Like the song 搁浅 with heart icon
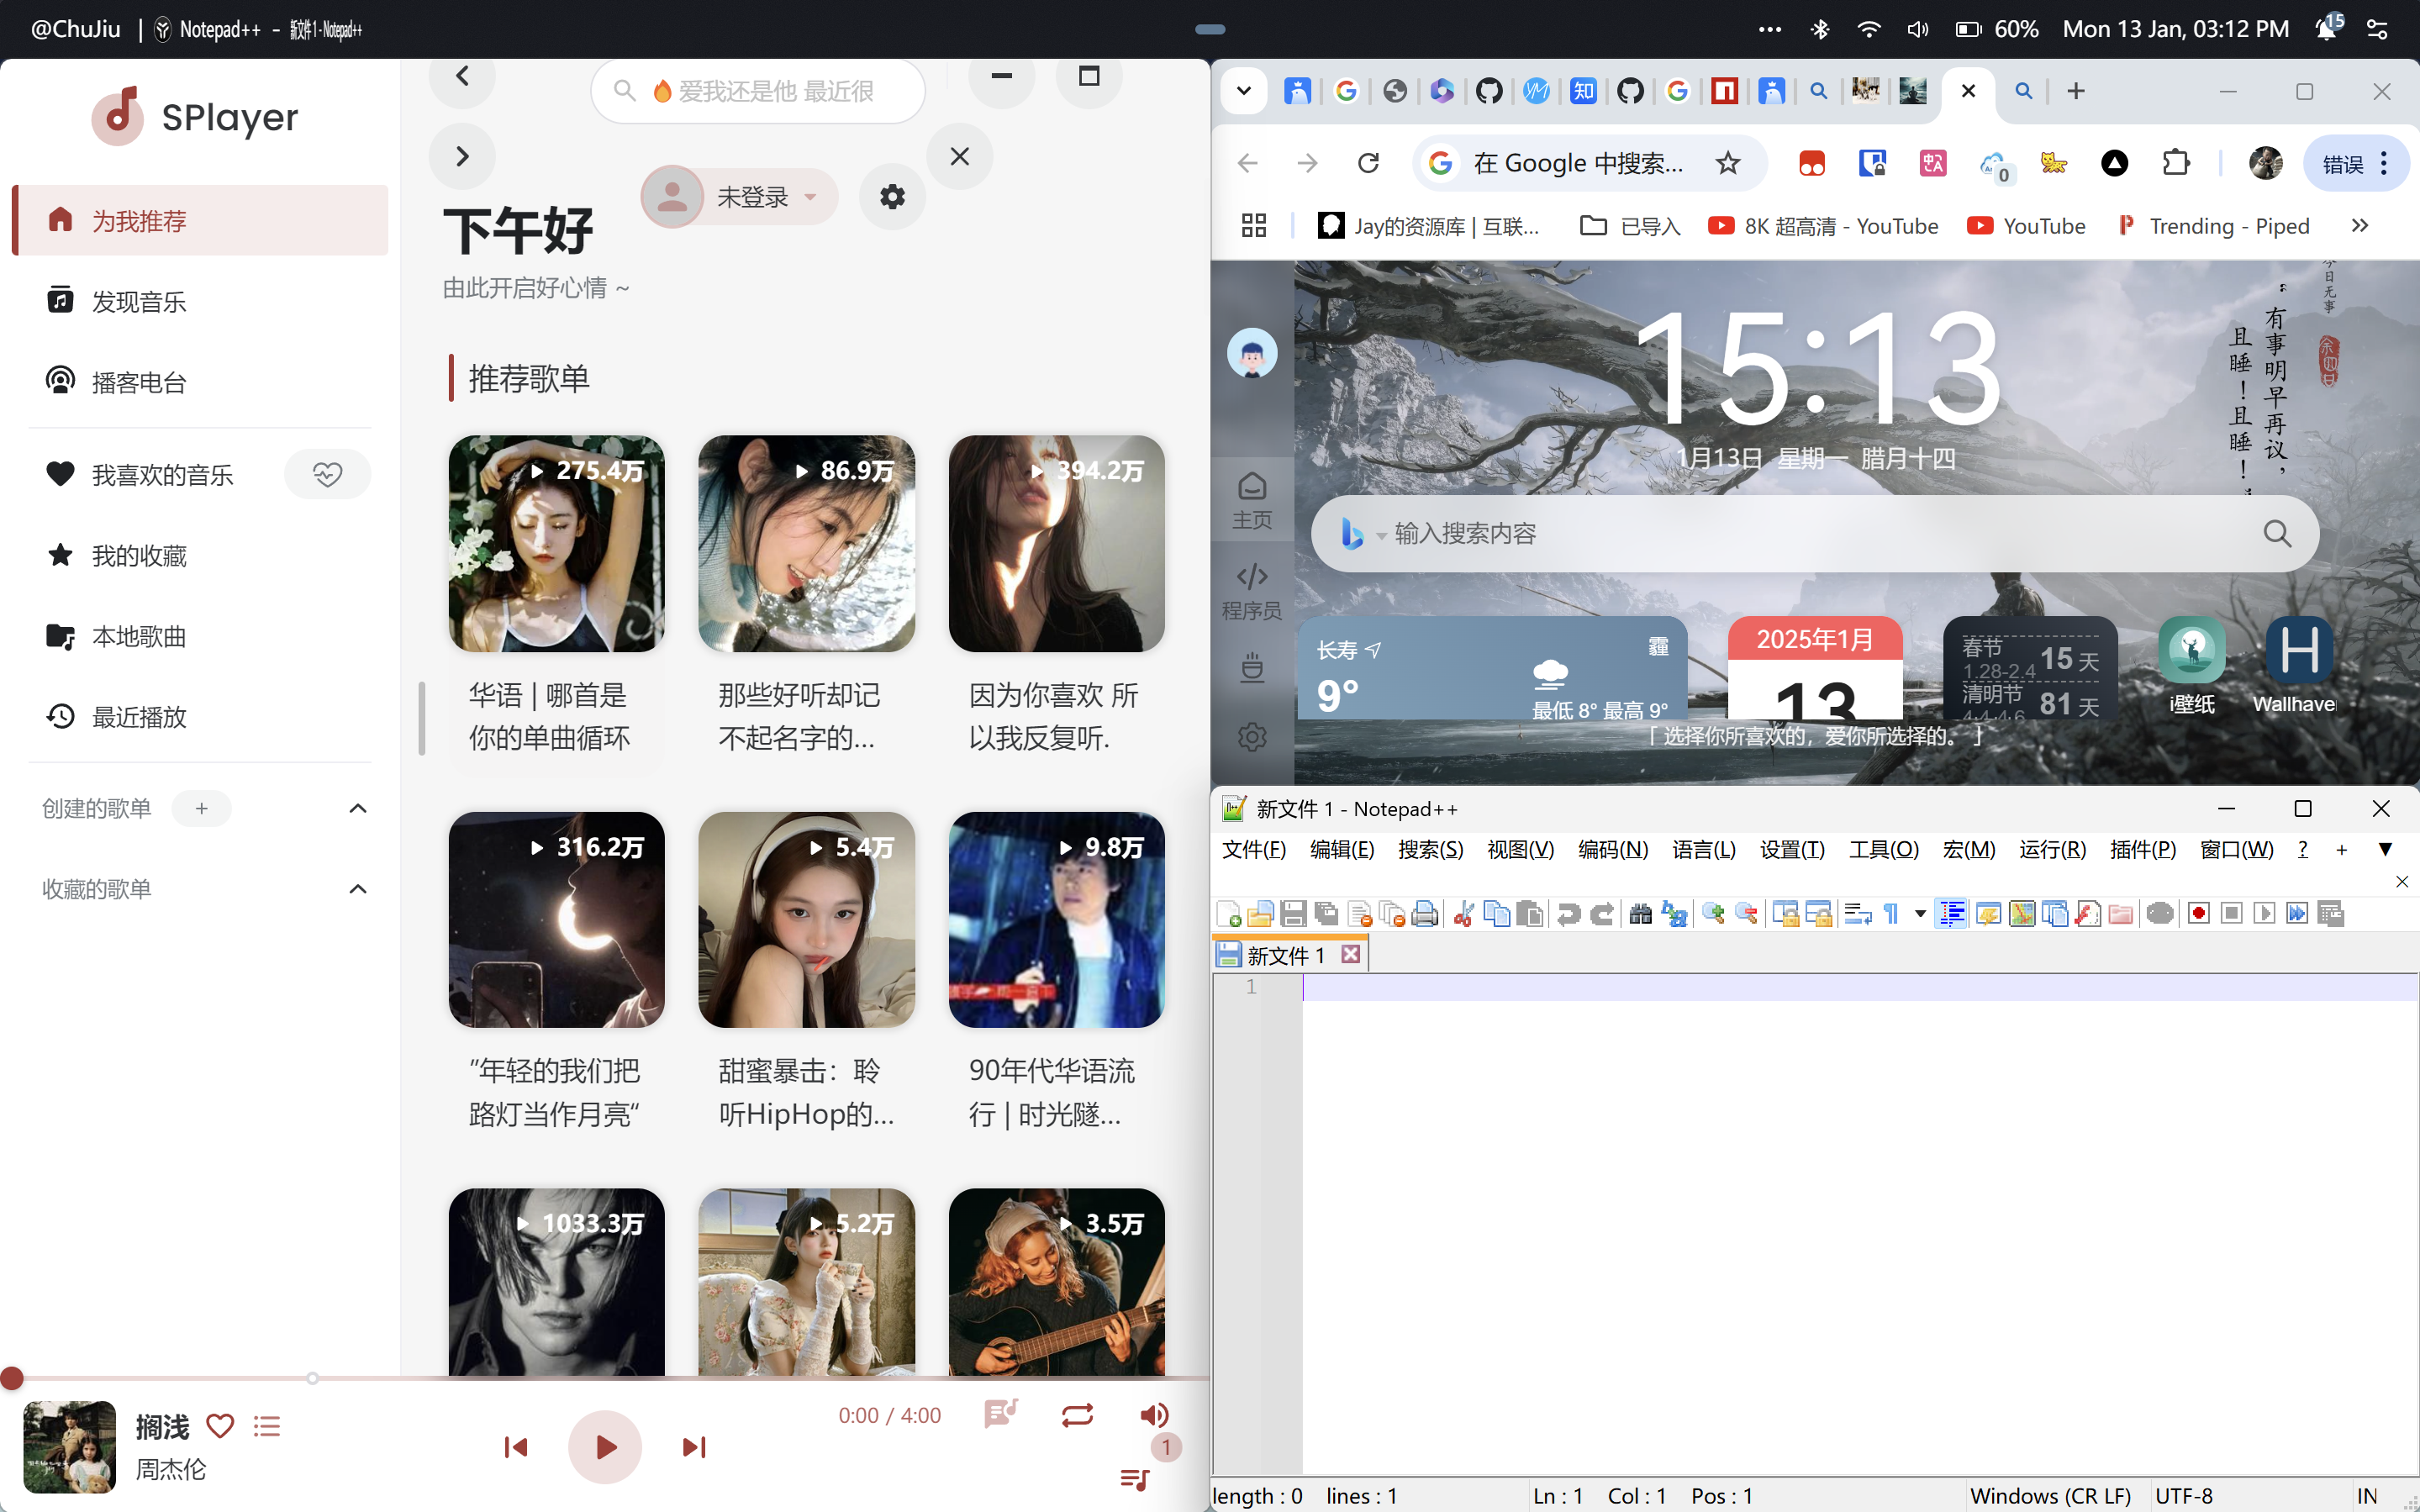2420x1512 pixels. (220, 1425)
